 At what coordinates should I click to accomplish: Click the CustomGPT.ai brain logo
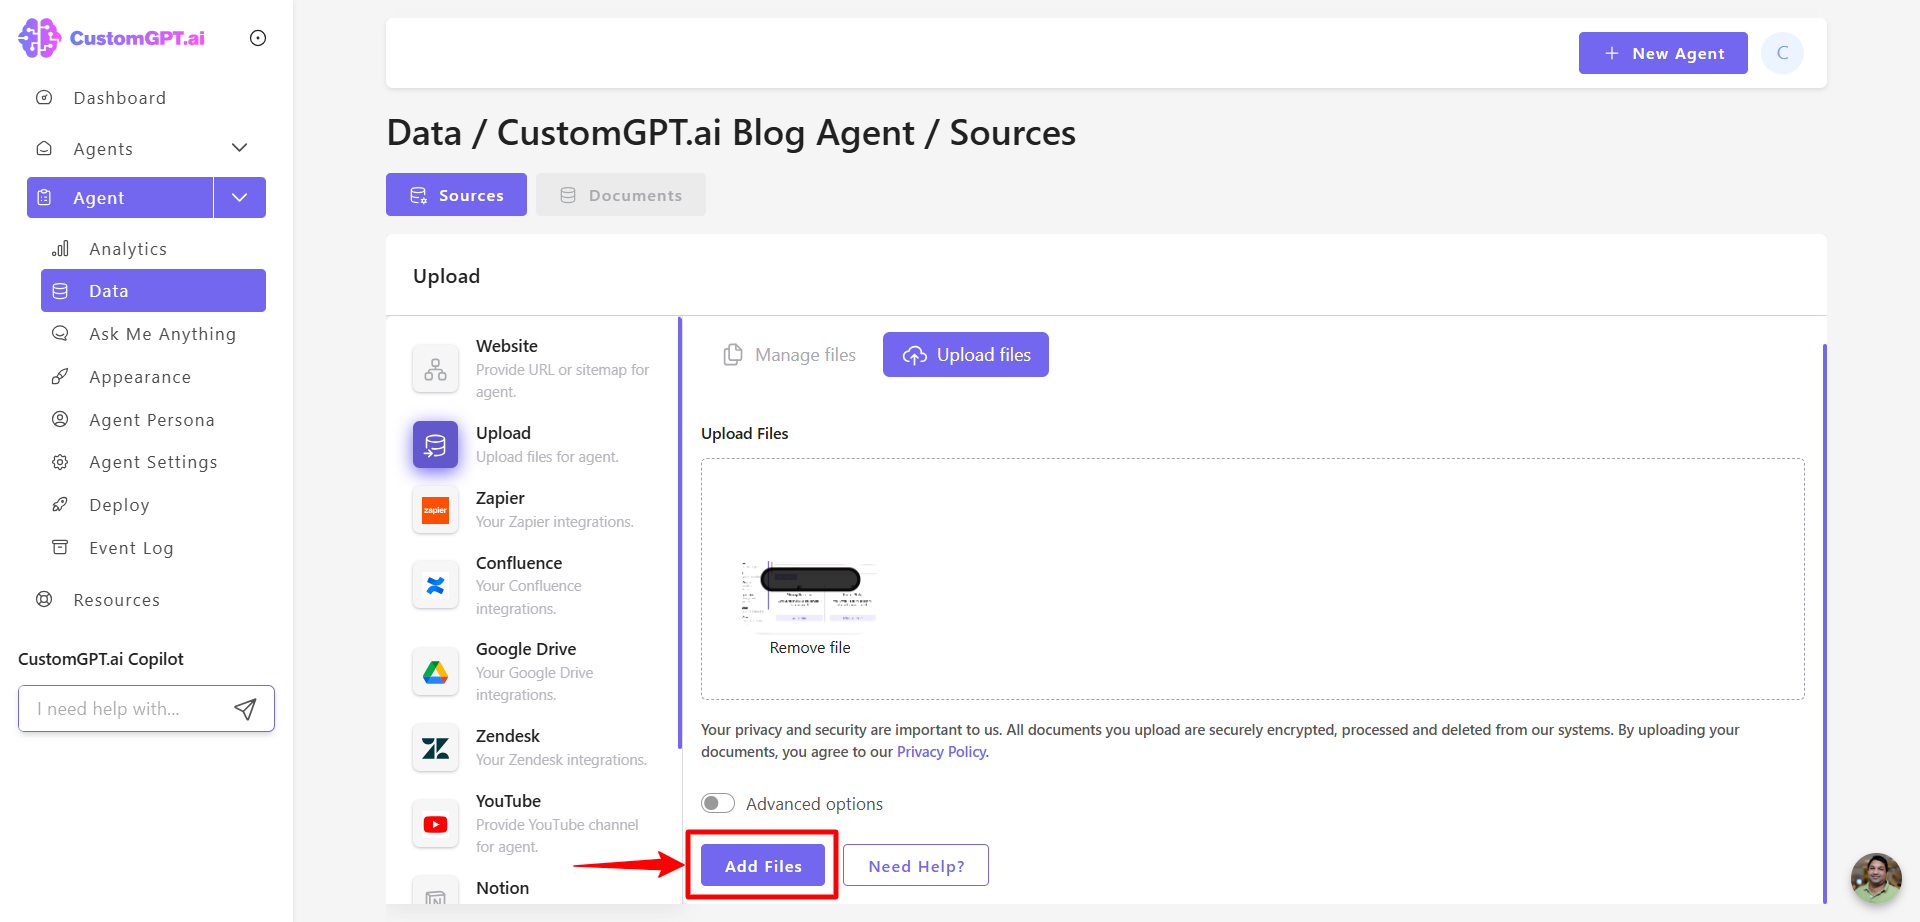tap(39, 38)
